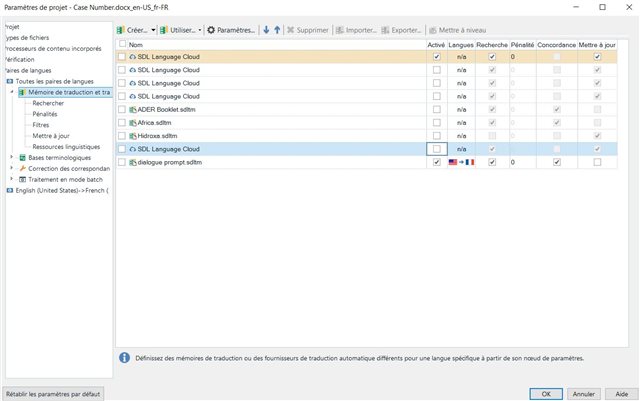The width and height of the screenshot is (640, 401).
Task: Click the cloud icon of the highlighted SDL Language Cloud row
Action: coord(133,149)
